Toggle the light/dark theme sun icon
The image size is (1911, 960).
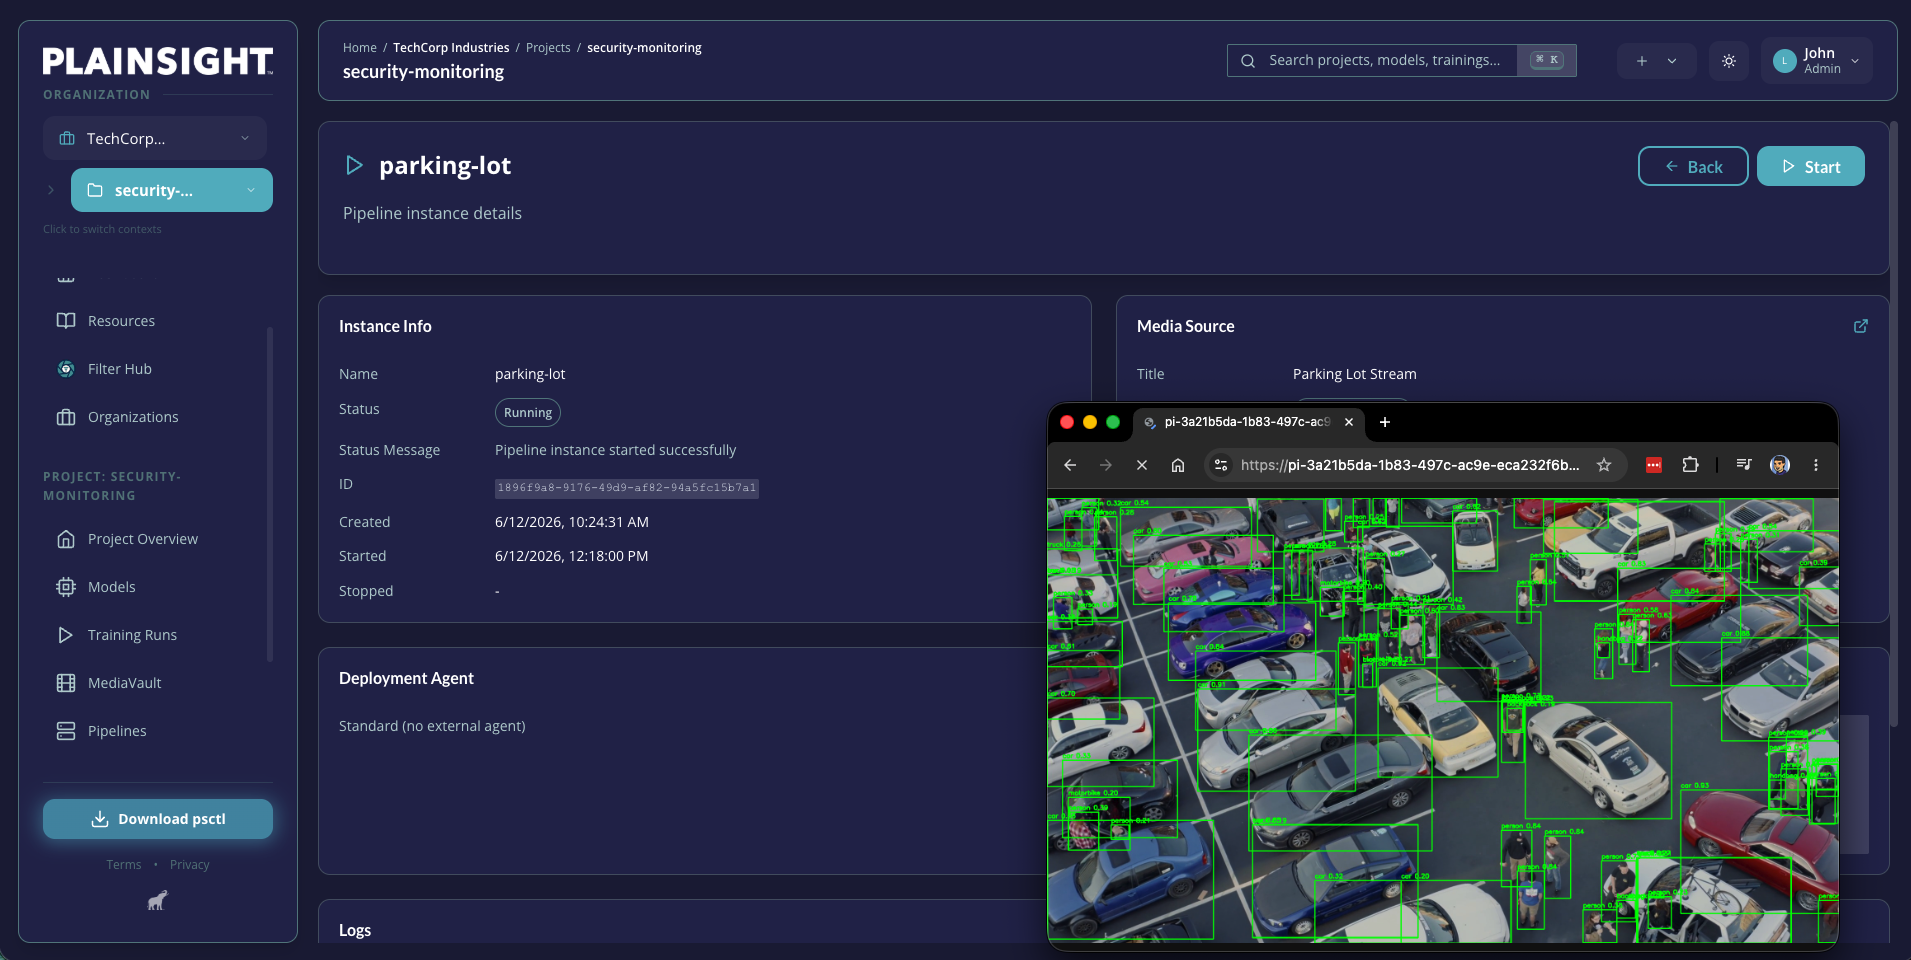[x=1729, y=61]
